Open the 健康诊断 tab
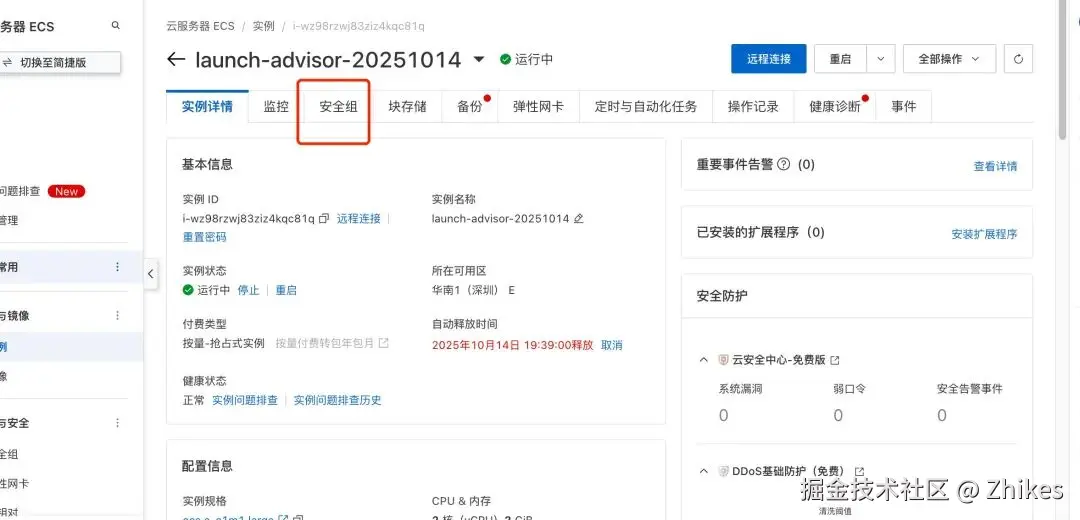The height and width of the screenshot is (520, 1080). (x=835, y=107)
